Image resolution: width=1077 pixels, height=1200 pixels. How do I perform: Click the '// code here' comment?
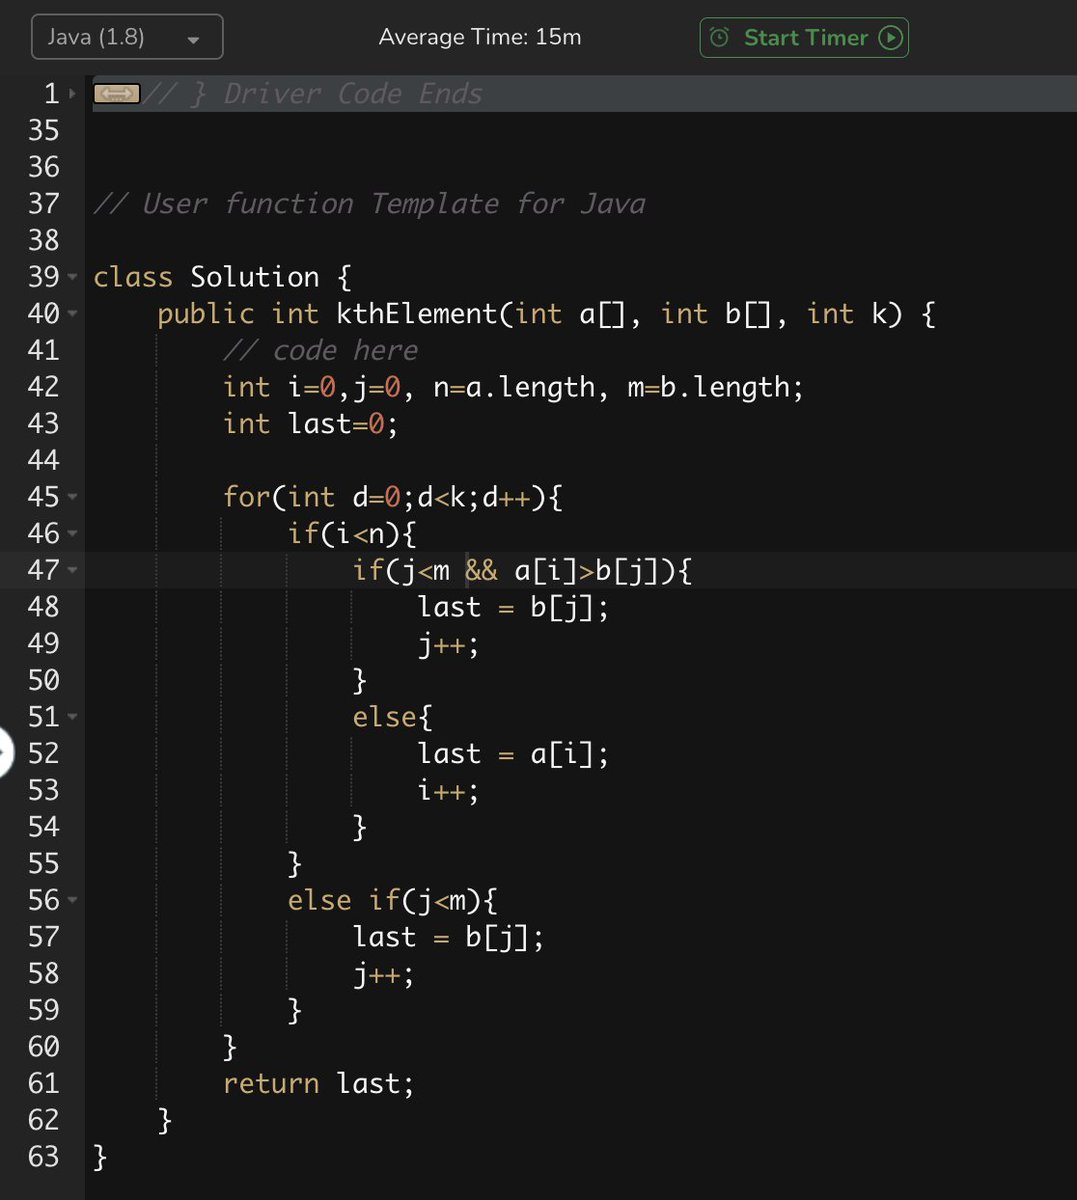pos(321,350)
